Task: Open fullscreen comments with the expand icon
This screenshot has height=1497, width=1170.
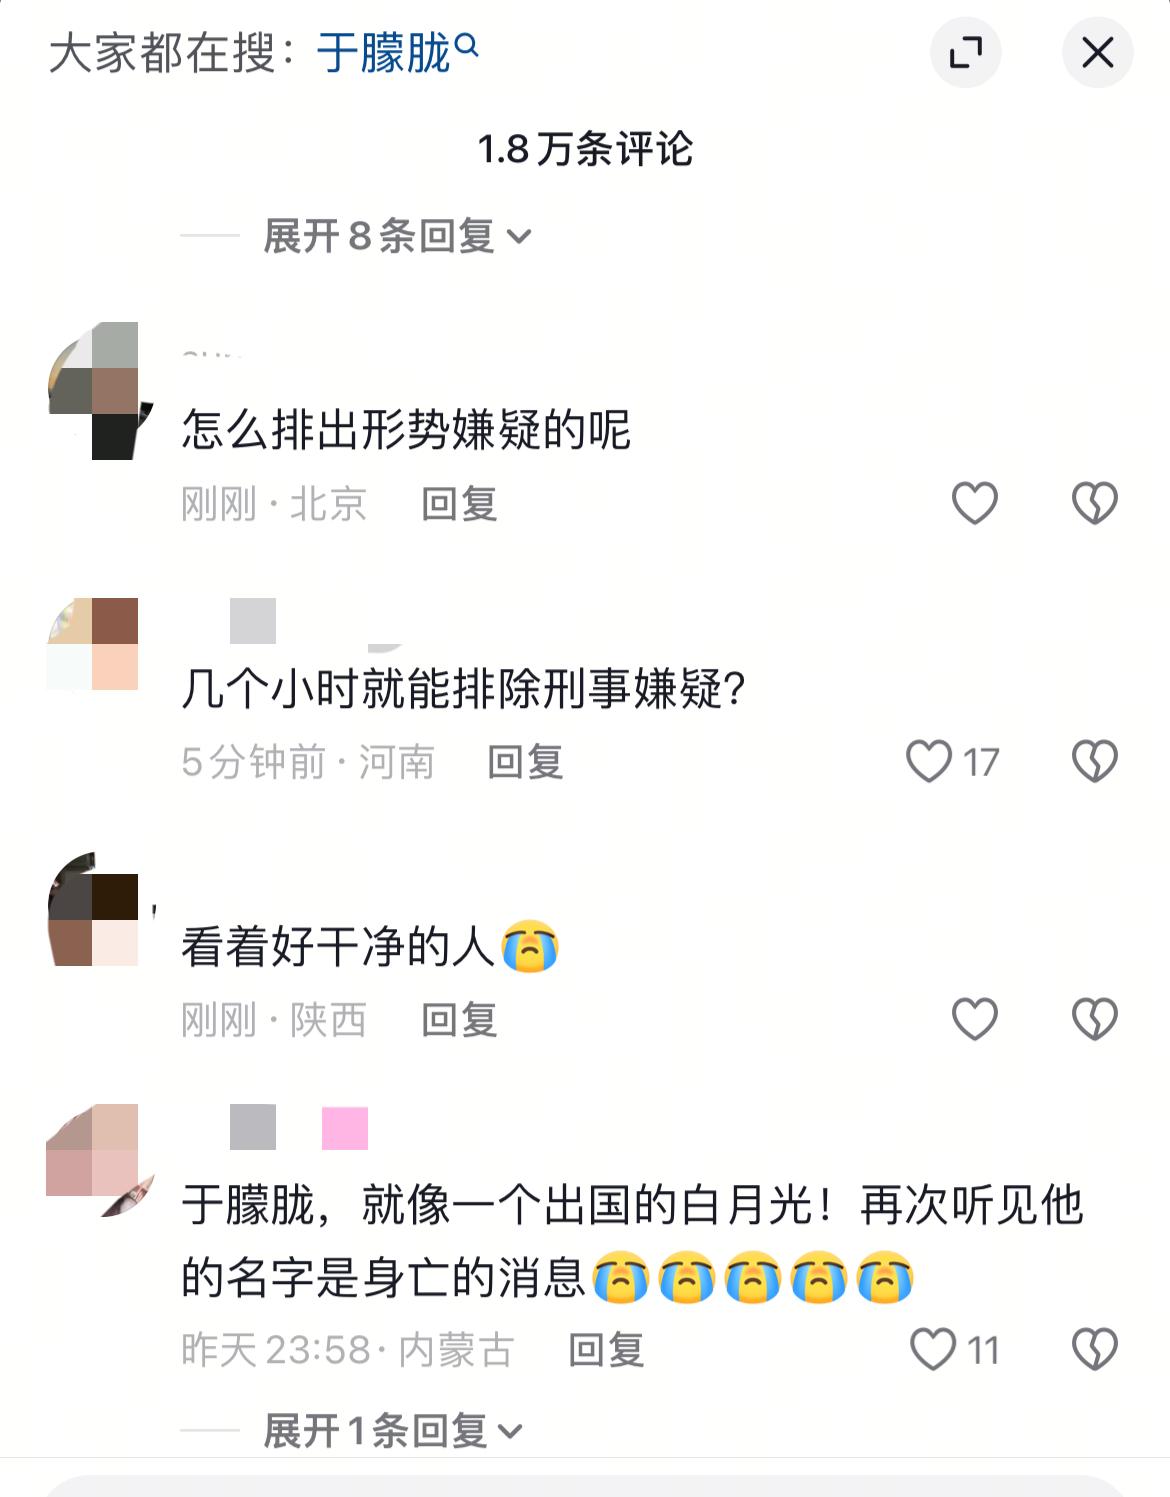Action: (x=965, y=52)
